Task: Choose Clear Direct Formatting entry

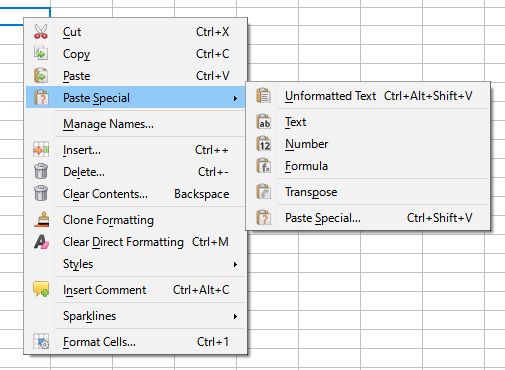Action: pyautogui.click(x=136, y=242)
